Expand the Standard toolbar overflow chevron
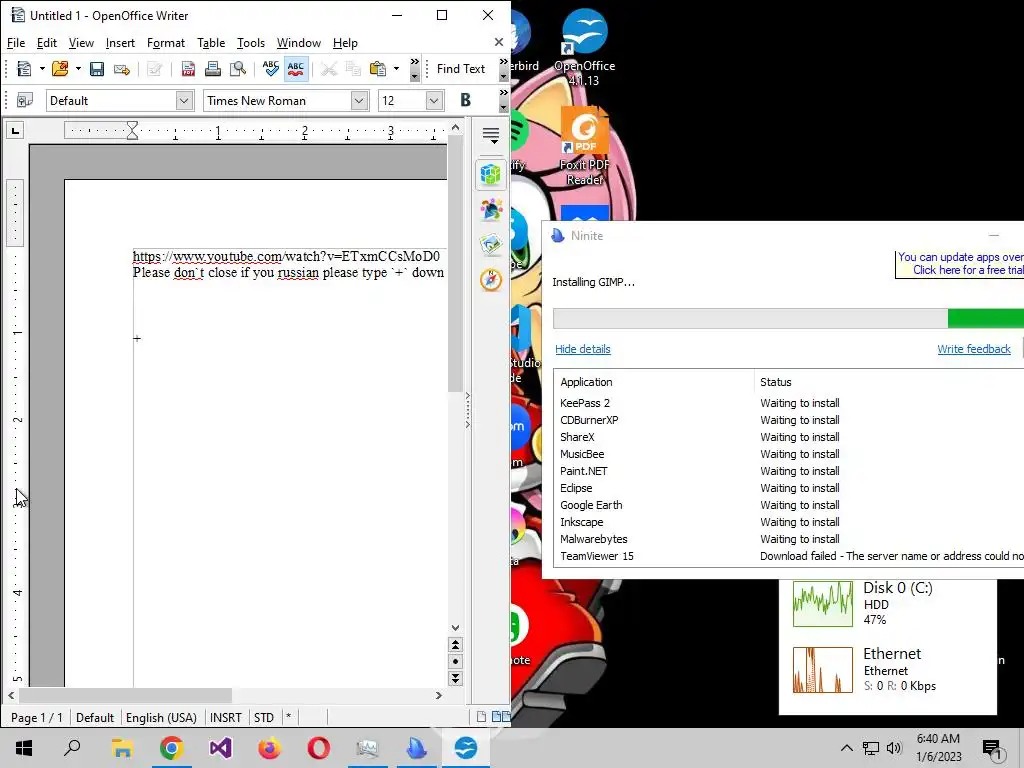The width and height of the screenshot is (1024, 768). click(x=415, y=69)
